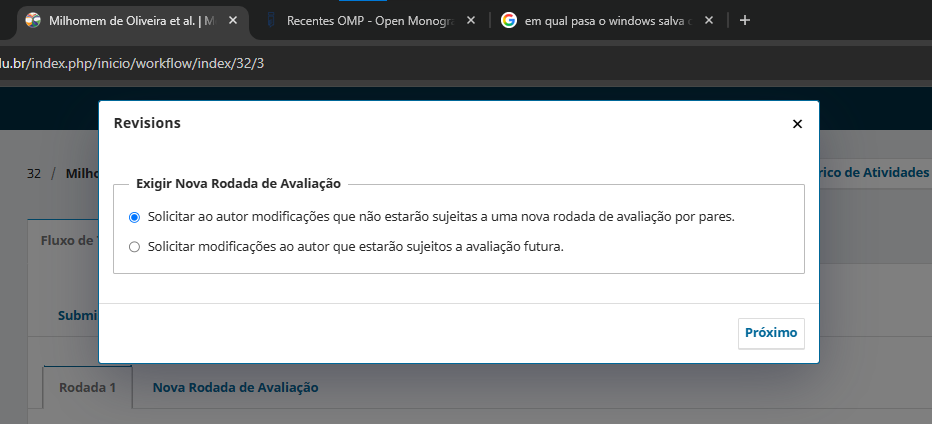The image size is (932, 424).
Task: Click the 'Fluxo de' workflow tab
Action: (63, 240)
